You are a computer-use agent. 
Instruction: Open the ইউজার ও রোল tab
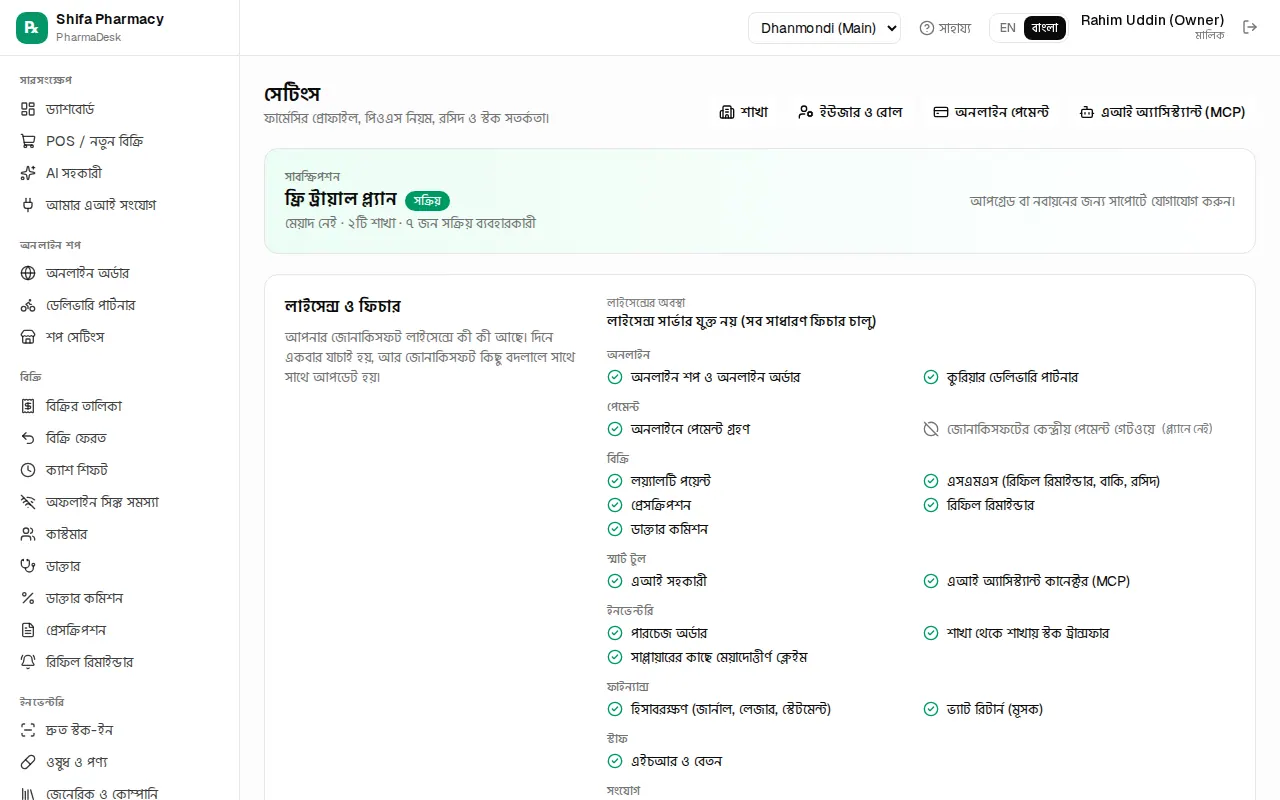point(850,112)
